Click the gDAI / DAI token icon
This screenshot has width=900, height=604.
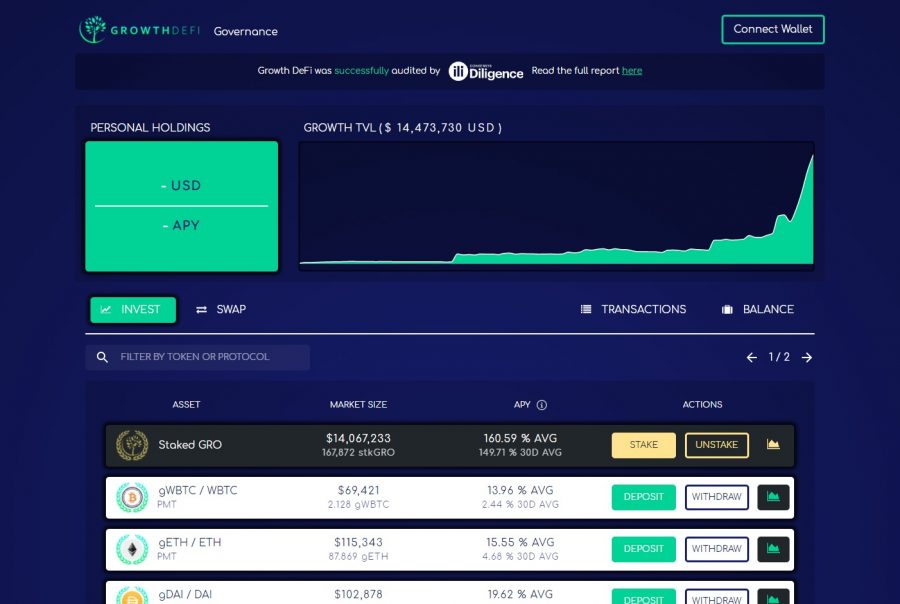(x=132, y=596)
